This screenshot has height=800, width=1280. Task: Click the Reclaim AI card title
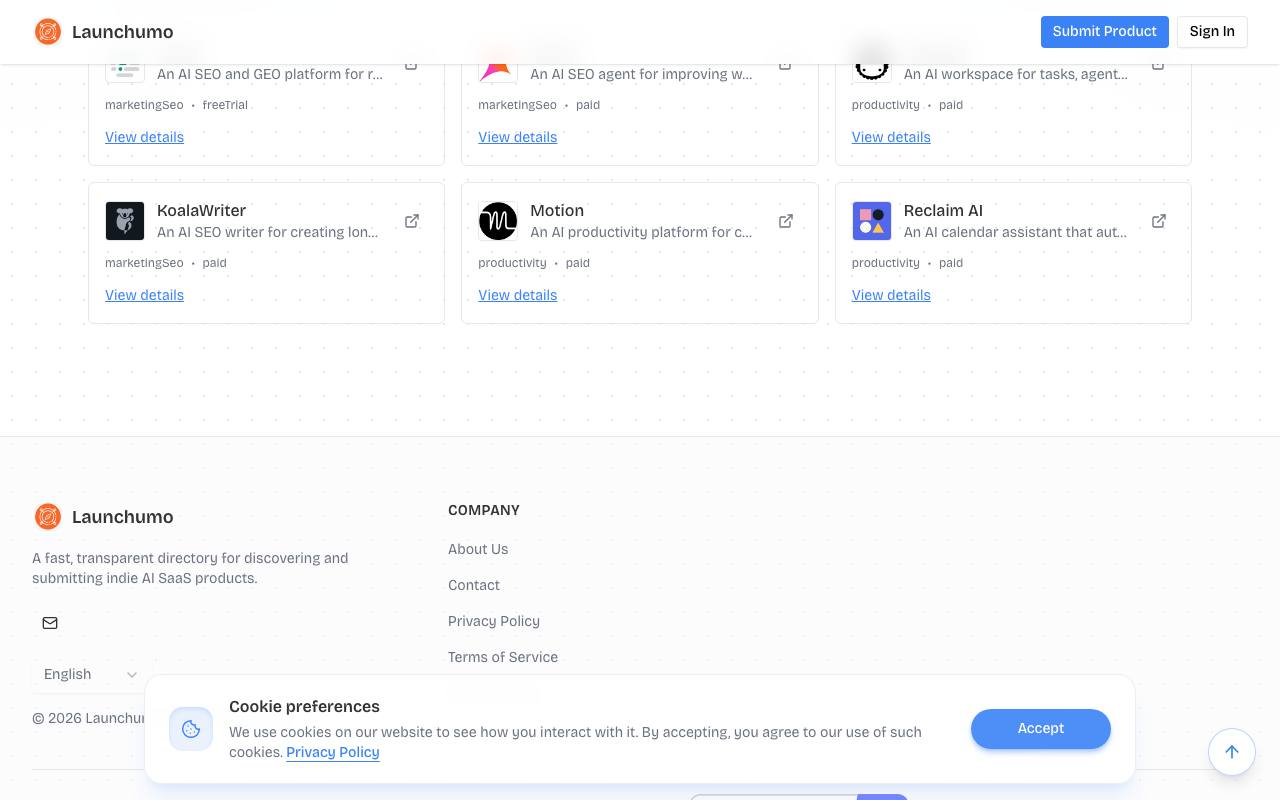click(943, 211)
